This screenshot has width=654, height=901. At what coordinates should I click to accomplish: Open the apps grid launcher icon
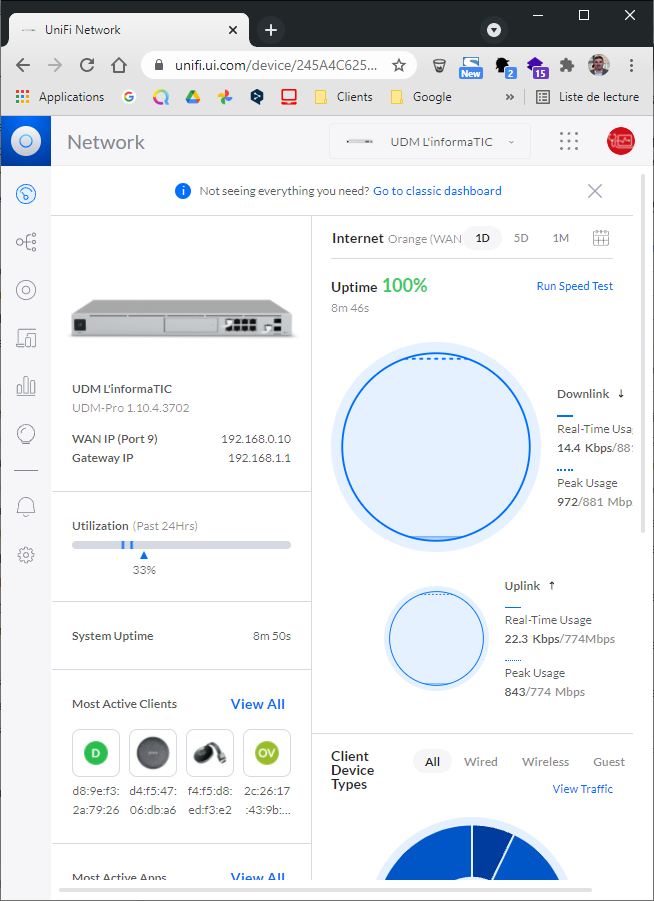coord(569,142)
